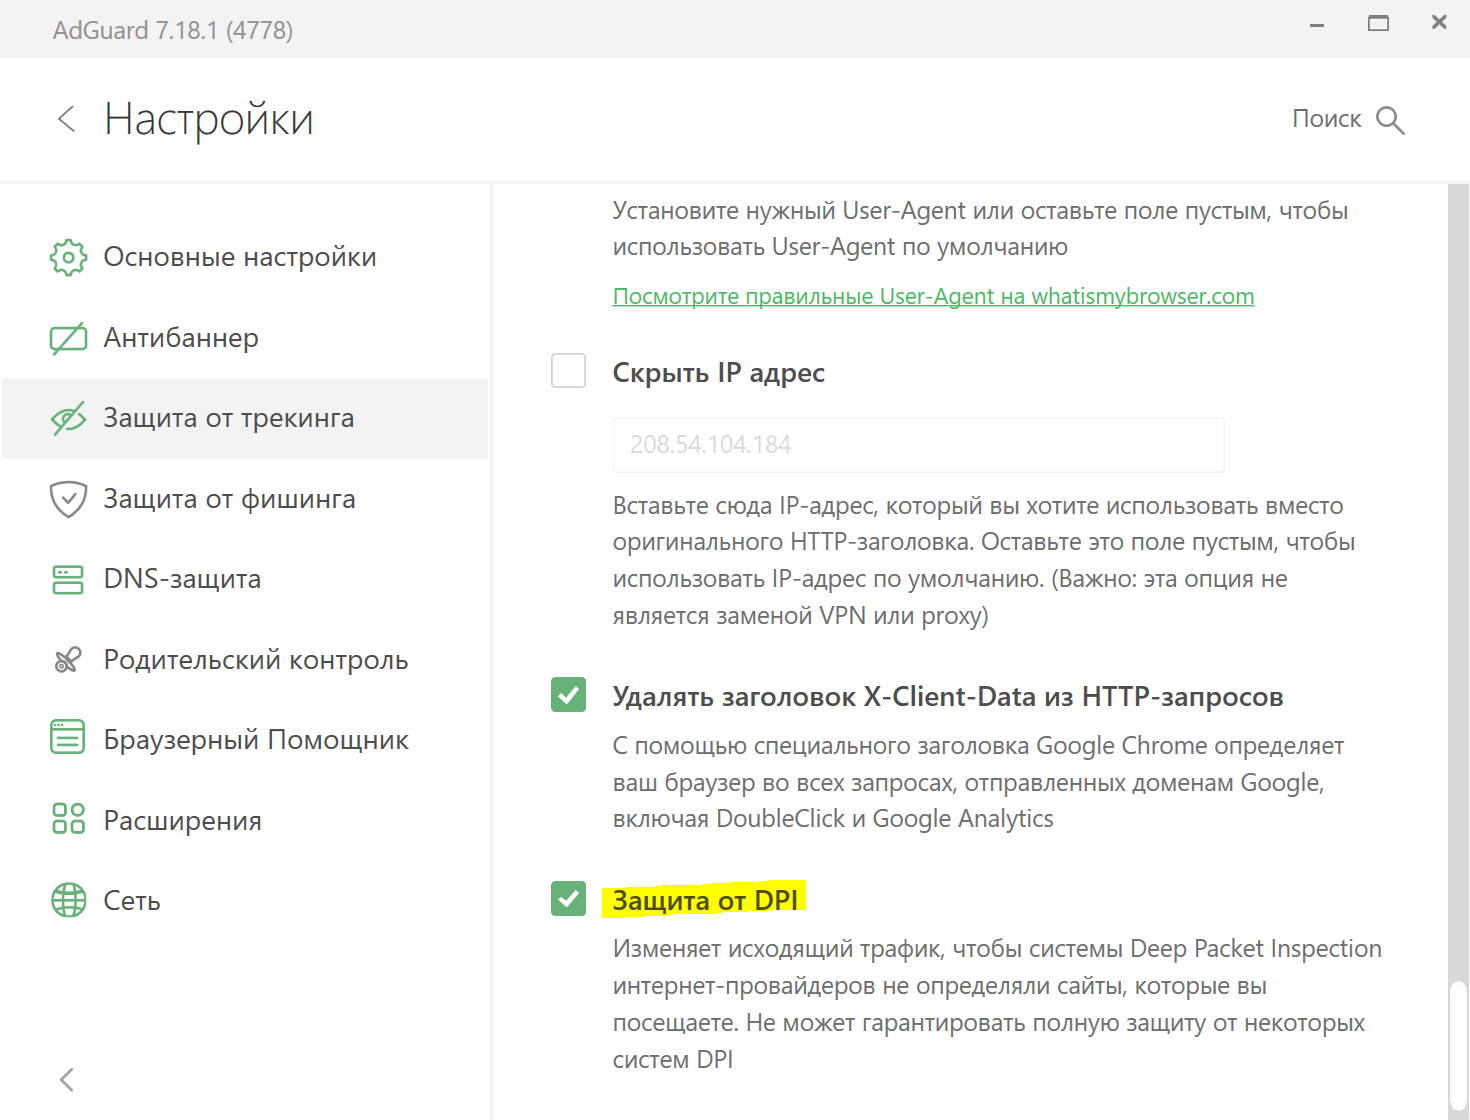
Task: Open Основные настройки section
Action: point(245,257)
